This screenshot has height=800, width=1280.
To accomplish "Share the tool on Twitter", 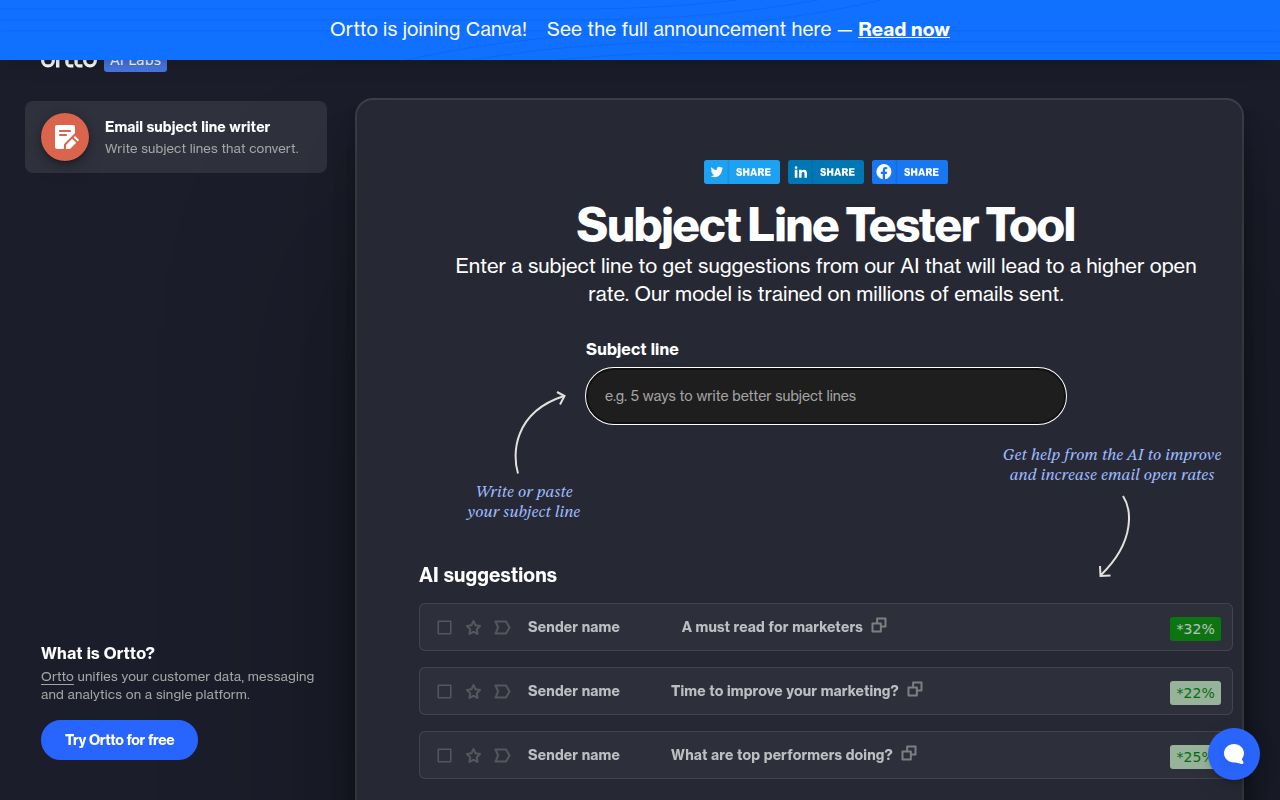I will pos(742,172).
